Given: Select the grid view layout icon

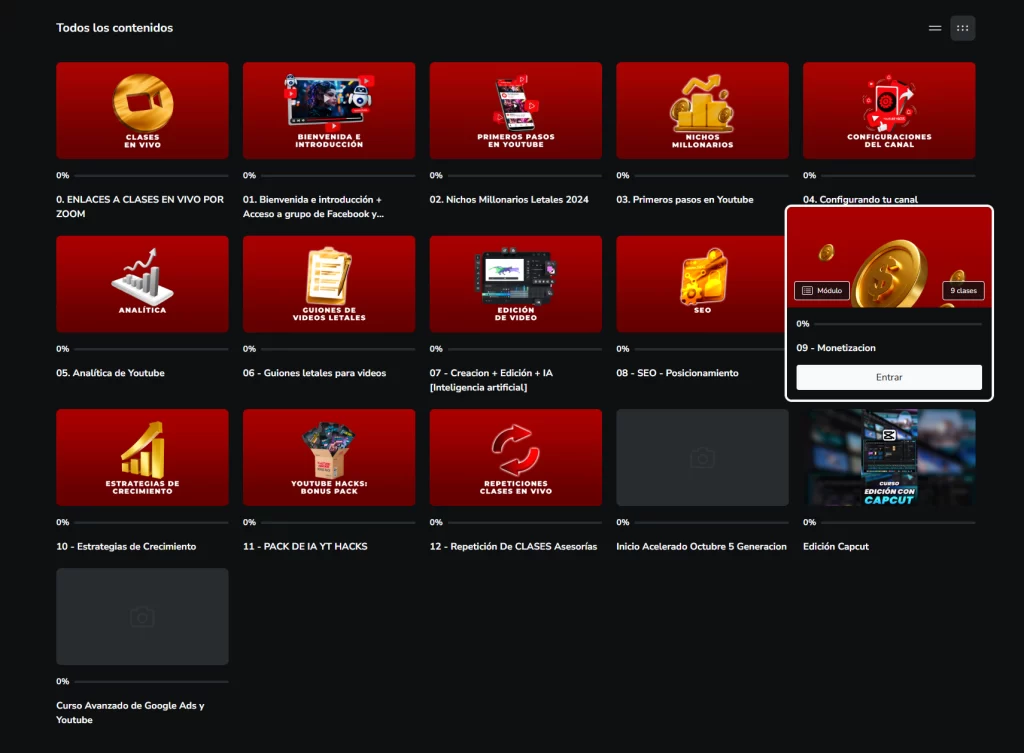Looking at the screenshot, I should tap(962, 28).
